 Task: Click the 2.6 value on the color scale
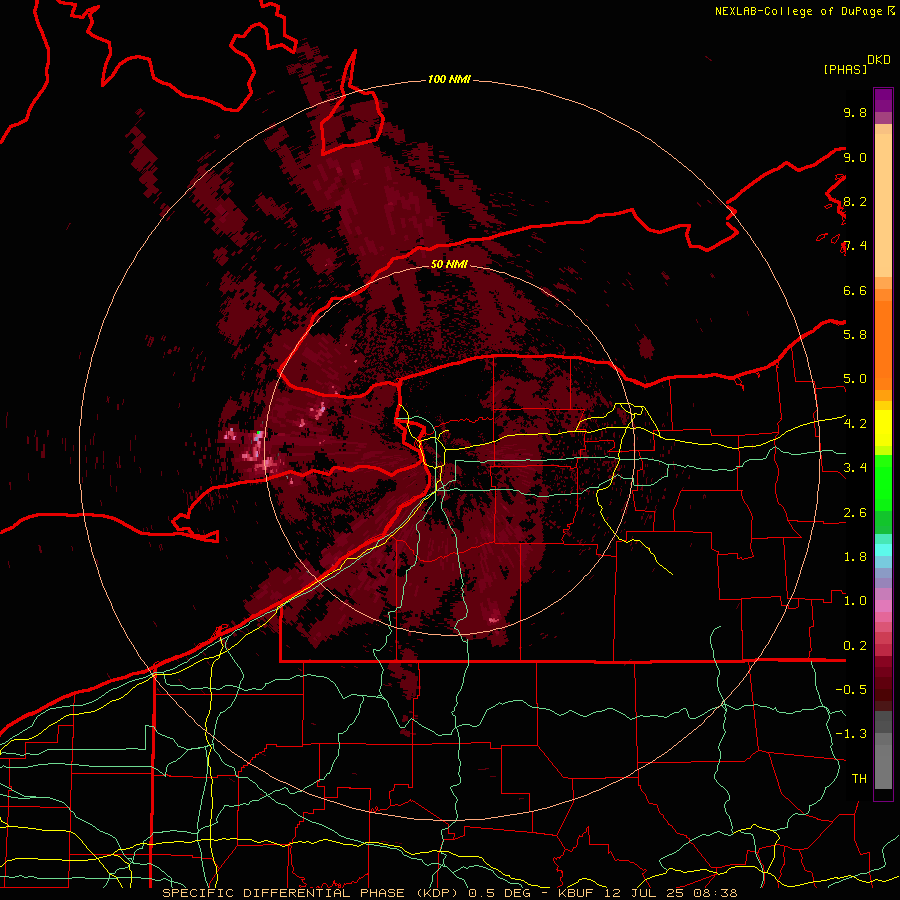855,513
